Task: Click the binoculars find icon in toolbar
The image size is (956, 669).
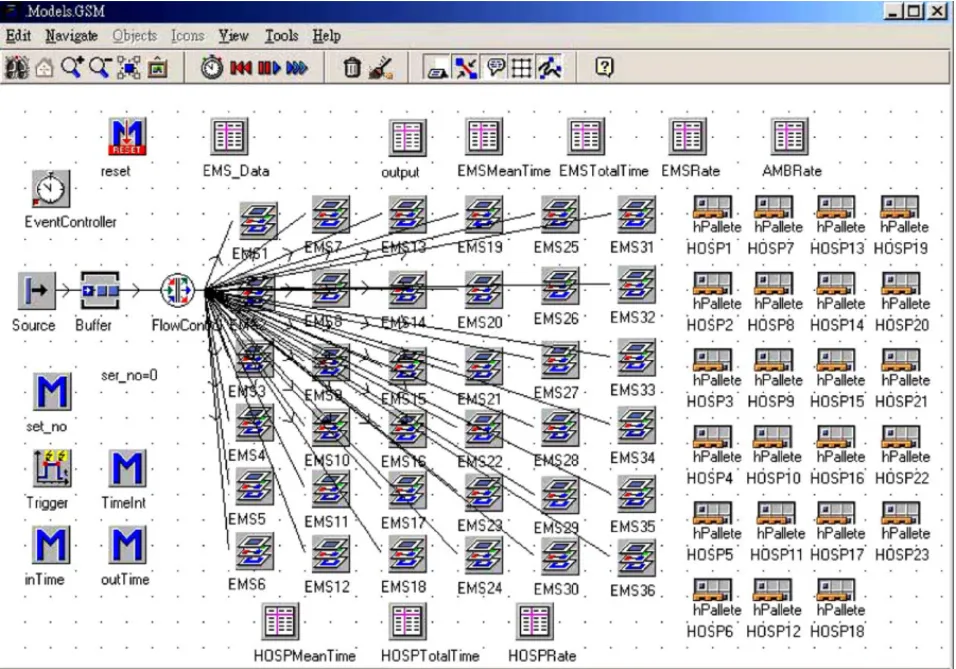Action: tap(16, 67)
